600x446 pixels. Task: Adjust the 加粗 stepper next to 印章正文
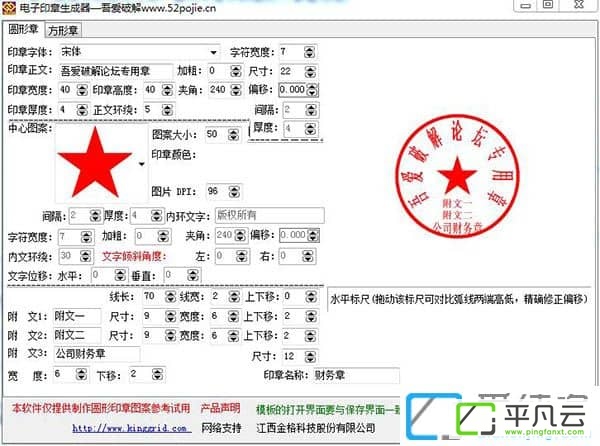[236, 71]
